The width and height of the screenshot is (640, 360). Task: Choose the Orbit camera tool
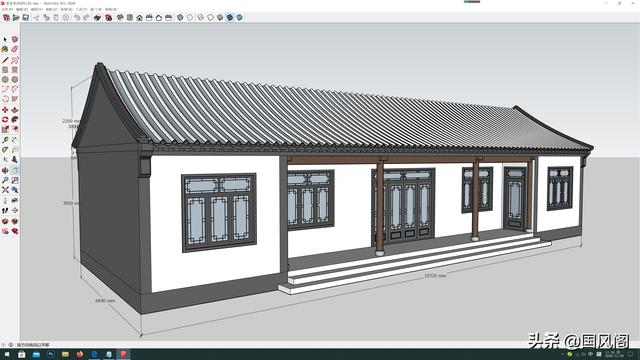5,170
